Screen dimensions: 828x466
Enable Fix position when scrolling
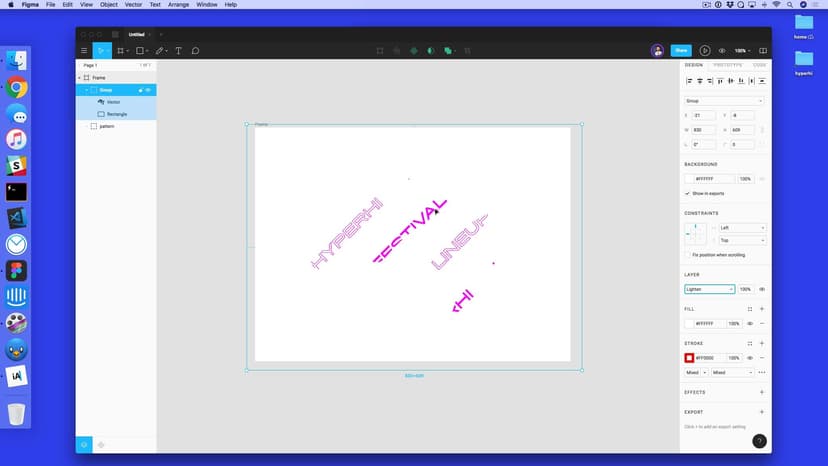coord(688,255)
